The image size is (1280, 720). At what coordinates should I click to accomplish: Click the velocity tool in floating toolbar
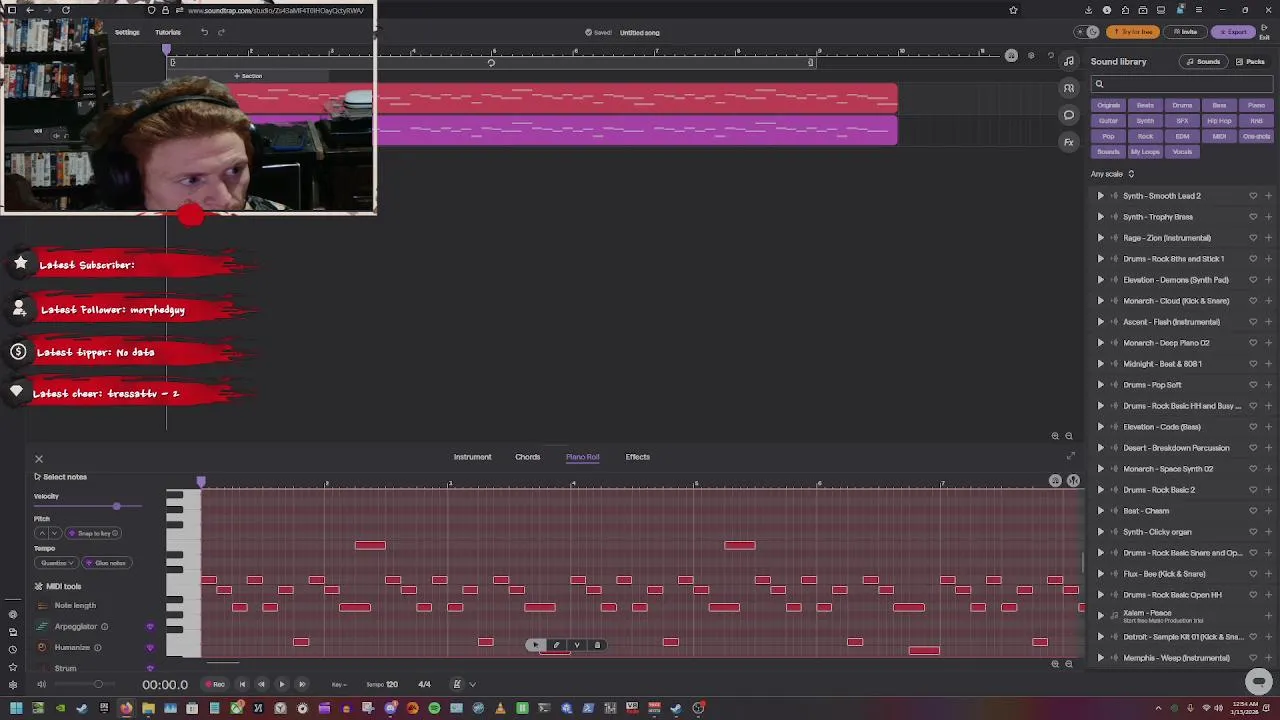click(x=577, y=645)
